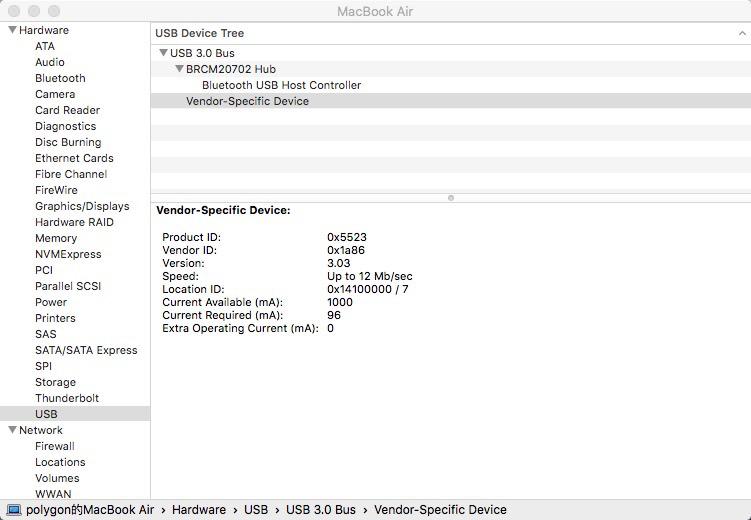
Task: Click the Hardware category label in sidebar
Action: click(44, 30)
